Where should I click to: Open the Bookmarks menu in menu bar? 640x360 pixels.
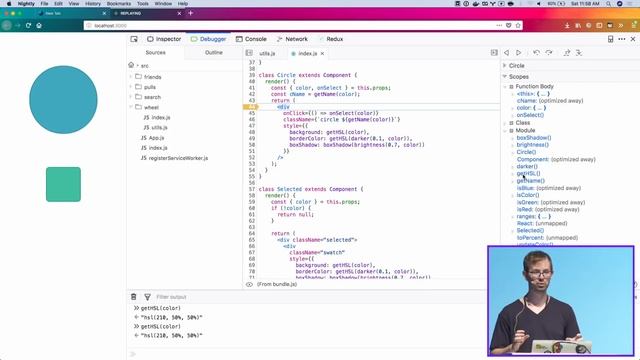coord(119,4)
